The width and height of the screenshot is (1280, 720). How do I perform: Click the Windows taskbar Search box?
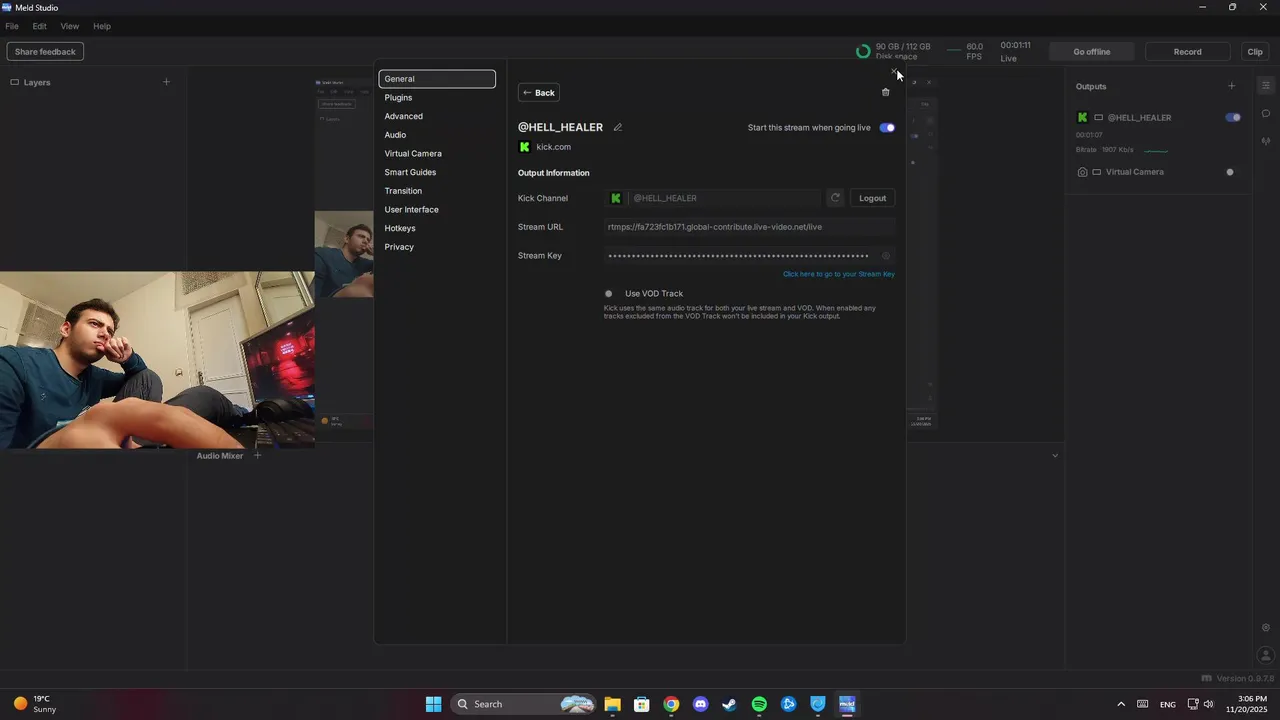523,704
